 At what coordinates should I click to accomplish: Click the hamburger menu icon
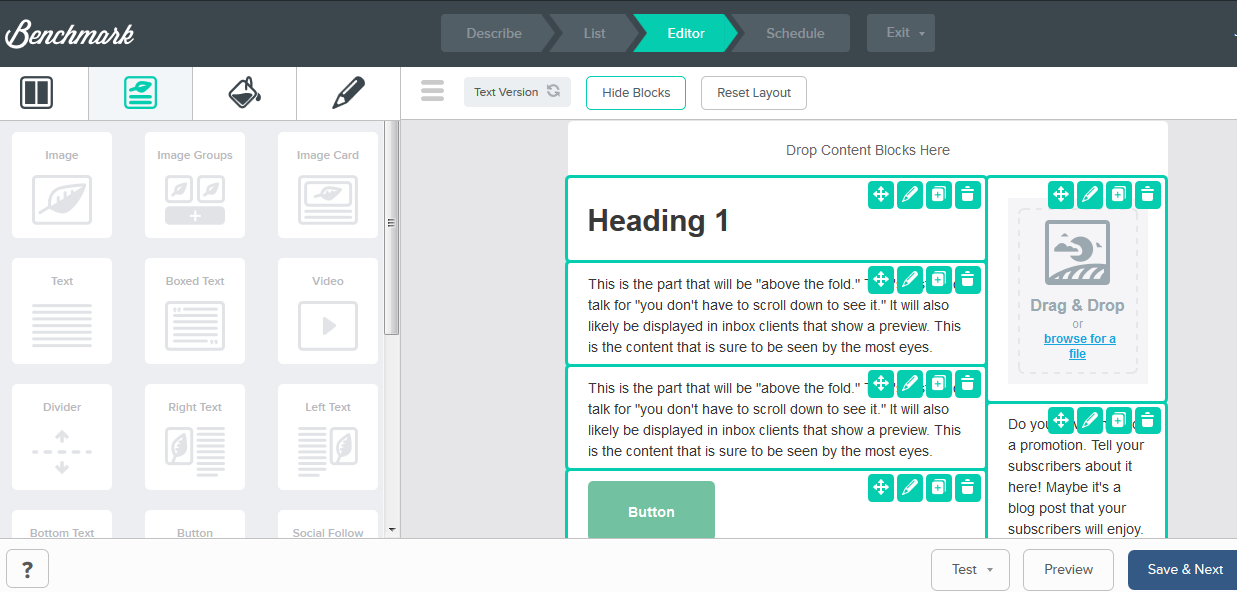(x=432, y=92)
